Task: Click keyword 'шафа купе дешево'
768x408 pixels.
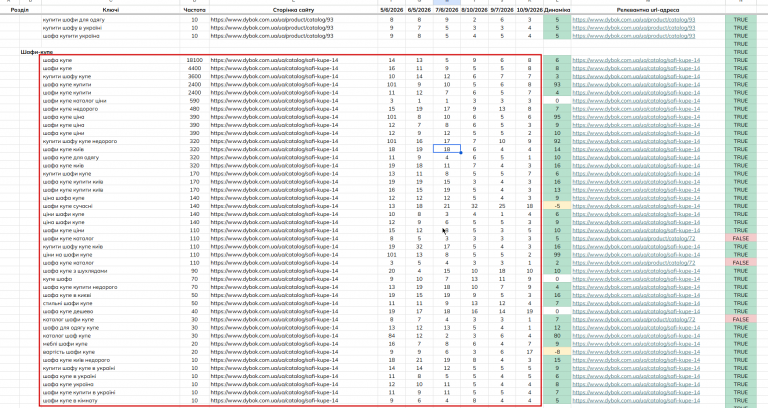Action: (x=68, y=312)
